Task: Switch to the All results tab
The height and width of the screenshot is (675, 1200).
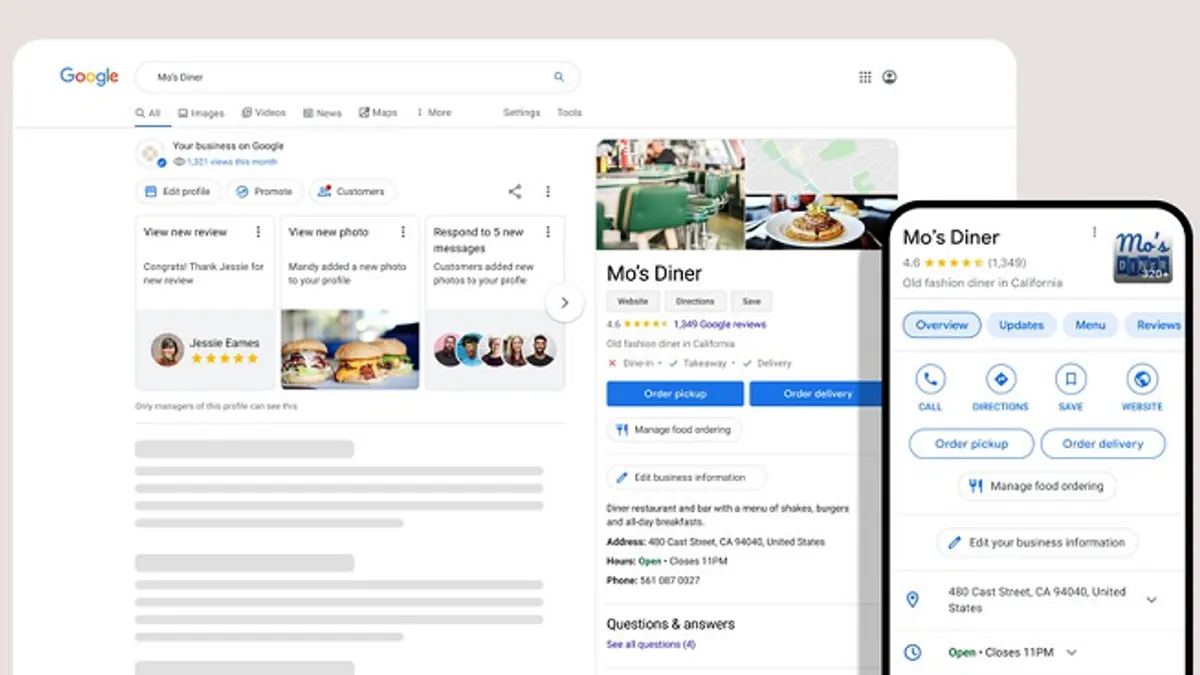Action: pyautogui.click(x=148, y=113)
